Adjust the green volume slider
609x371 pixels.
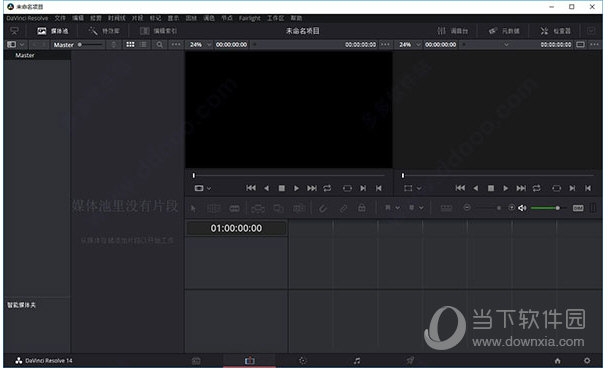(x=545, y=208)
